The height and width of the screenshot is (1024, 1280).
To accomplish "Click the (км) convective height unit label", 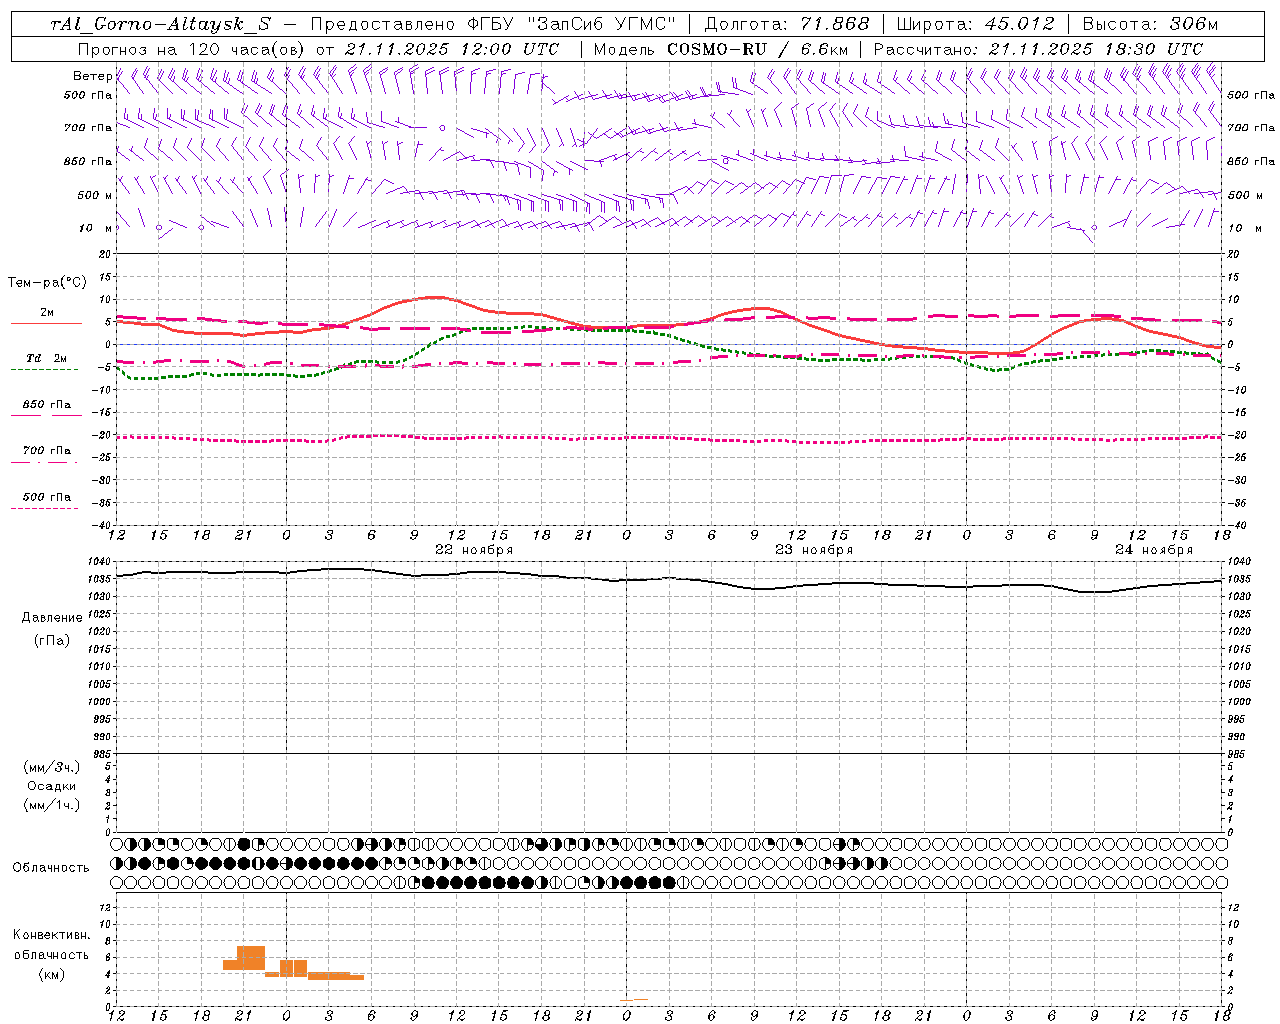I will pos(52,974).
